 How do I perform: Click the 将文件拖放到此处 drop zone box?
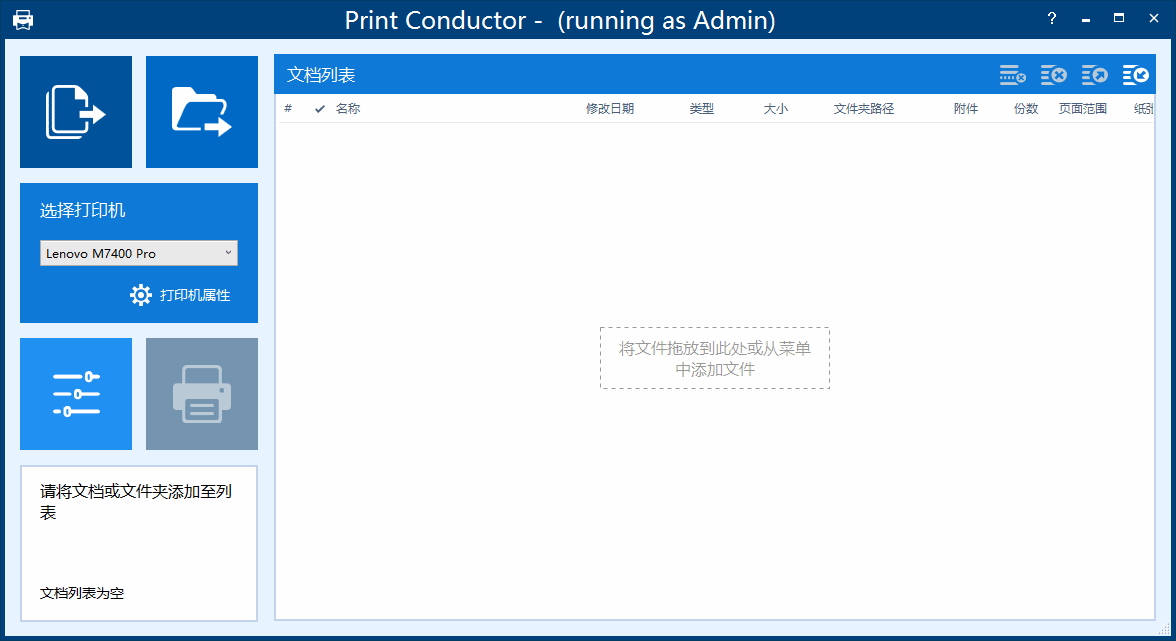click(715, 358)
